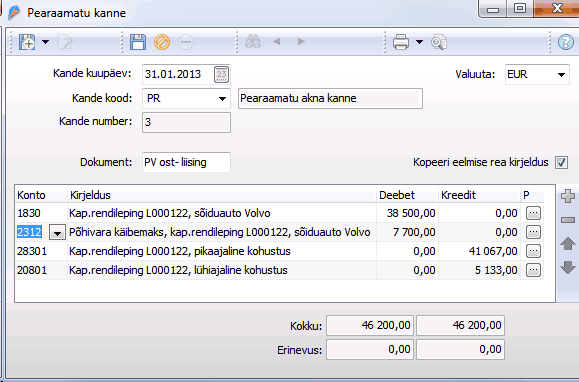
Task: Click the Print preview icon
Action: pyautogui.click(x=439, y=42)
